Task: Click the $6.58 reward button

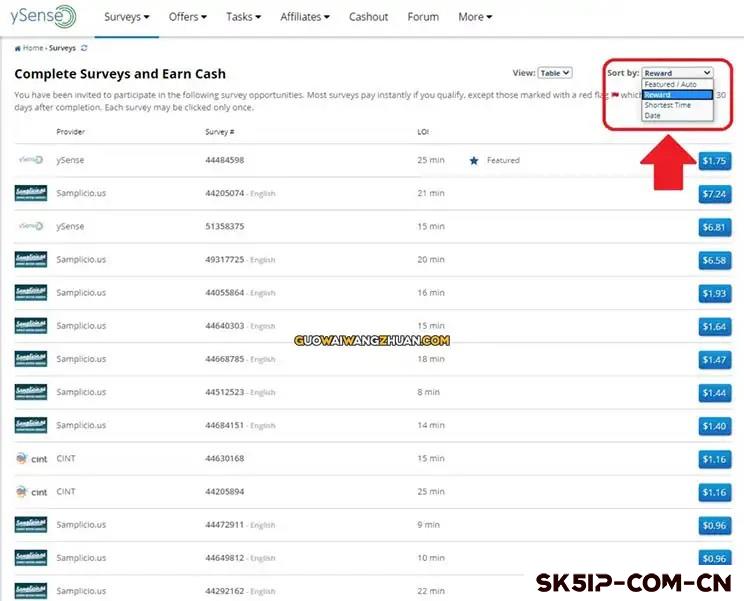Action: (x=715, y=260)
